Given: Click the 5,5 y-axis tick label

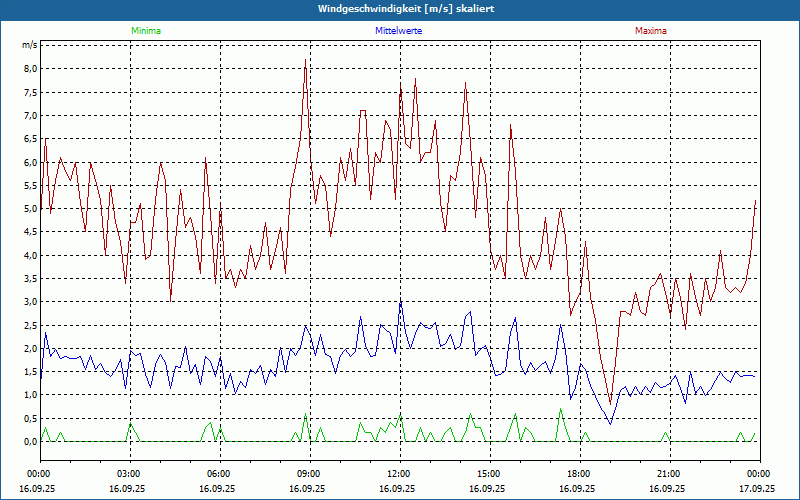Looking at the screenshot, I should [31, 186].
